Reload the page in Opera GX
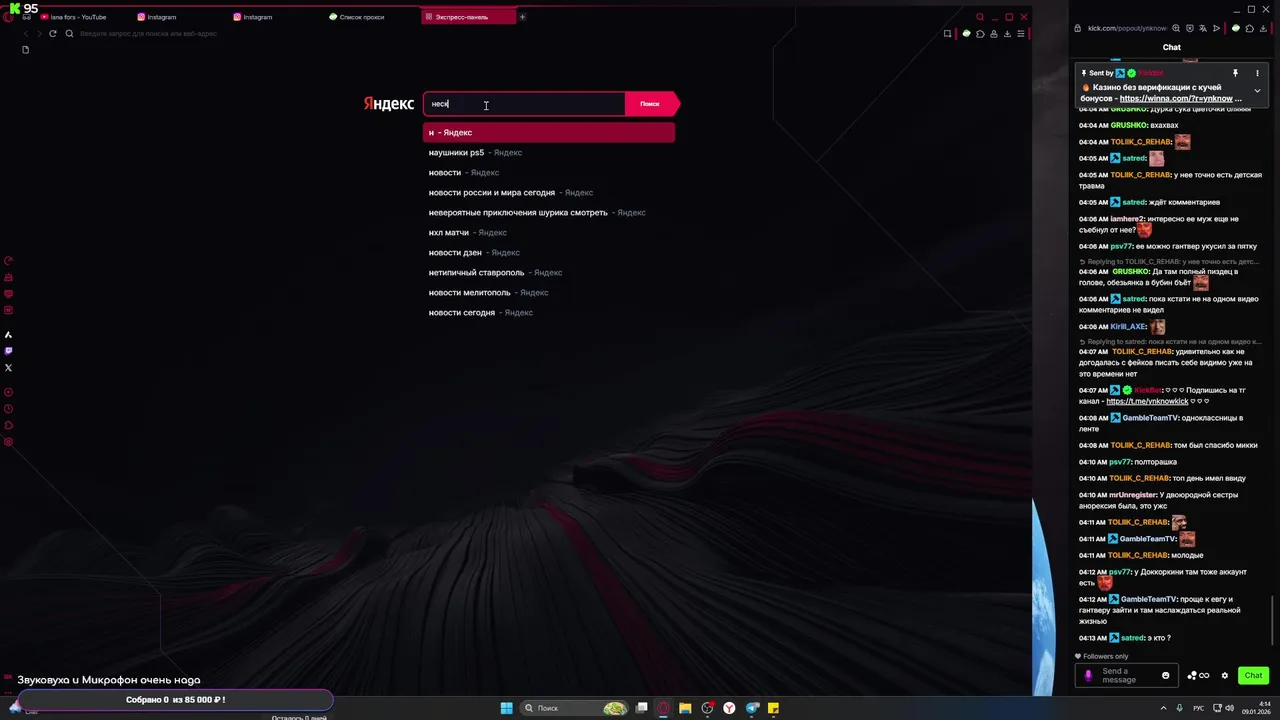The image size is (1280, 720). [x=53, y=33]
